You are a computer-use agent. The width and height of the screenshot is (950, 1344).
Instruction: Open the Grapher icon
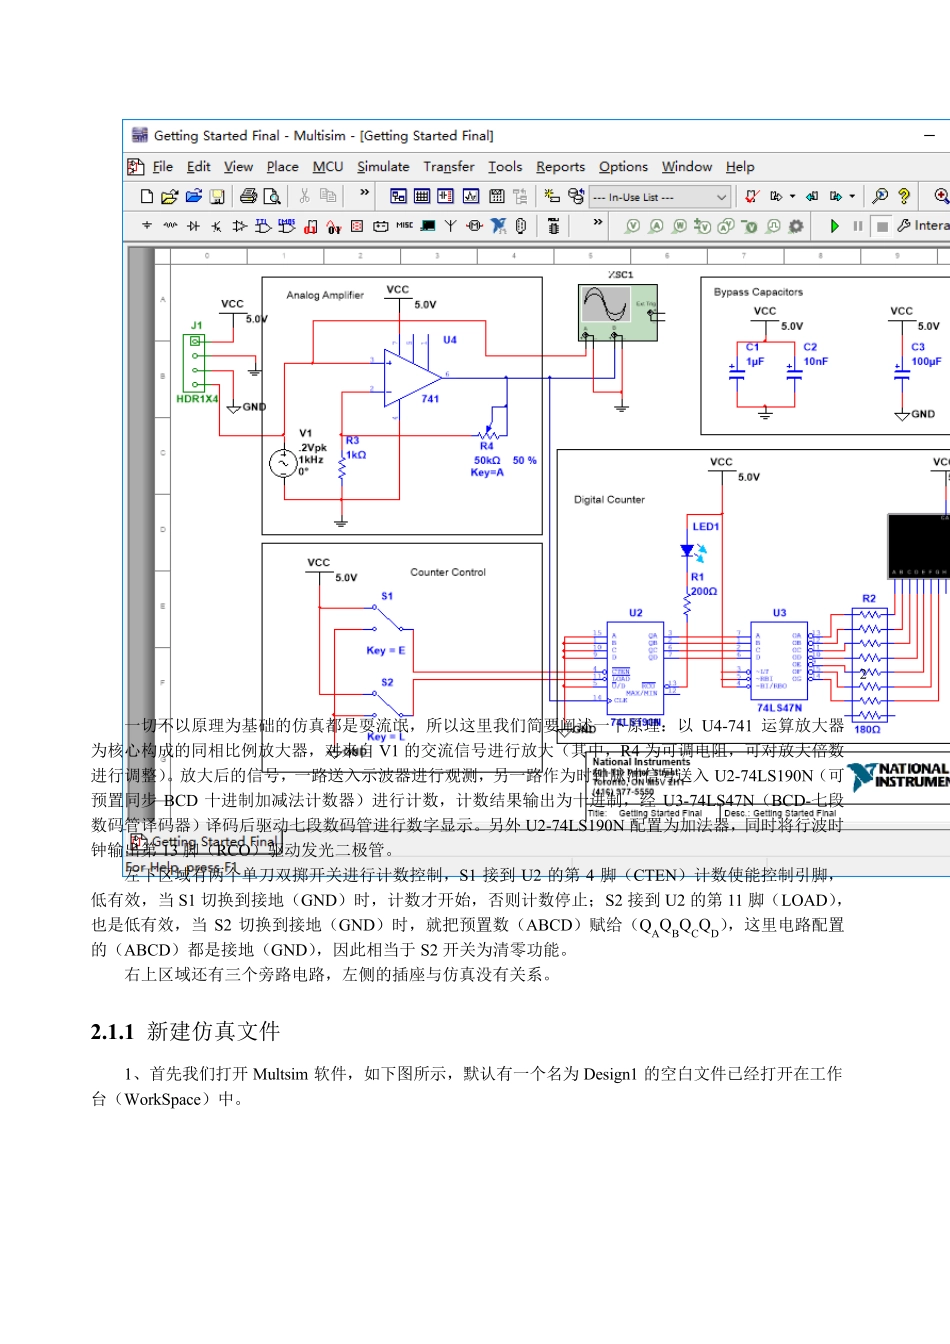pyautogui.click(x=471, y=197)
